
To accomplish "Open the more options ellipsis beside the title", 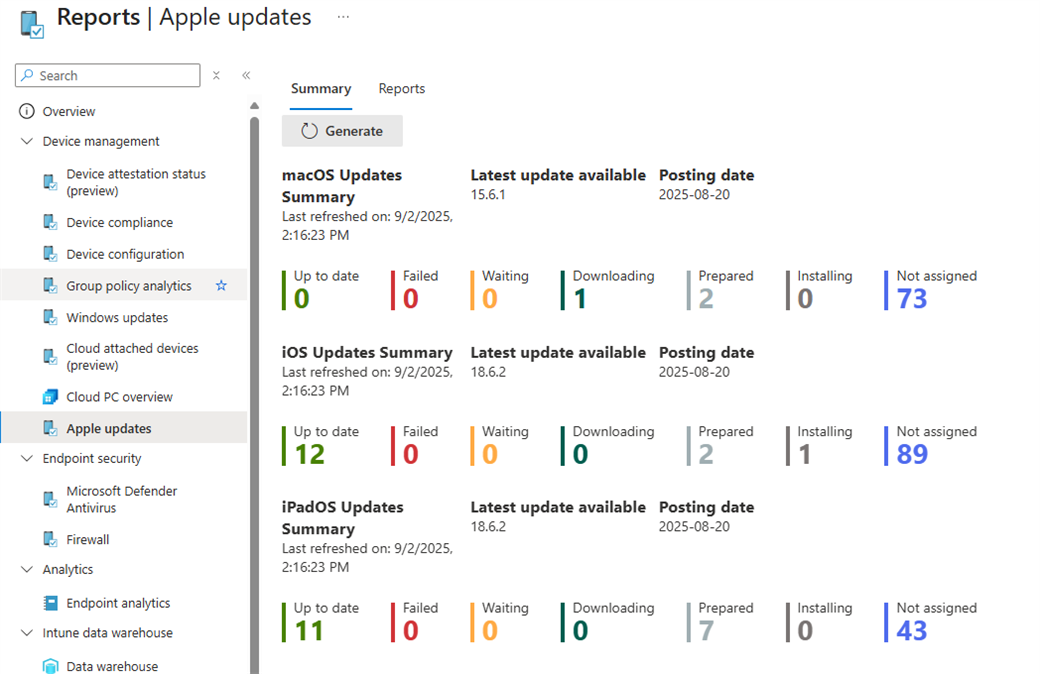I will 343,17.
